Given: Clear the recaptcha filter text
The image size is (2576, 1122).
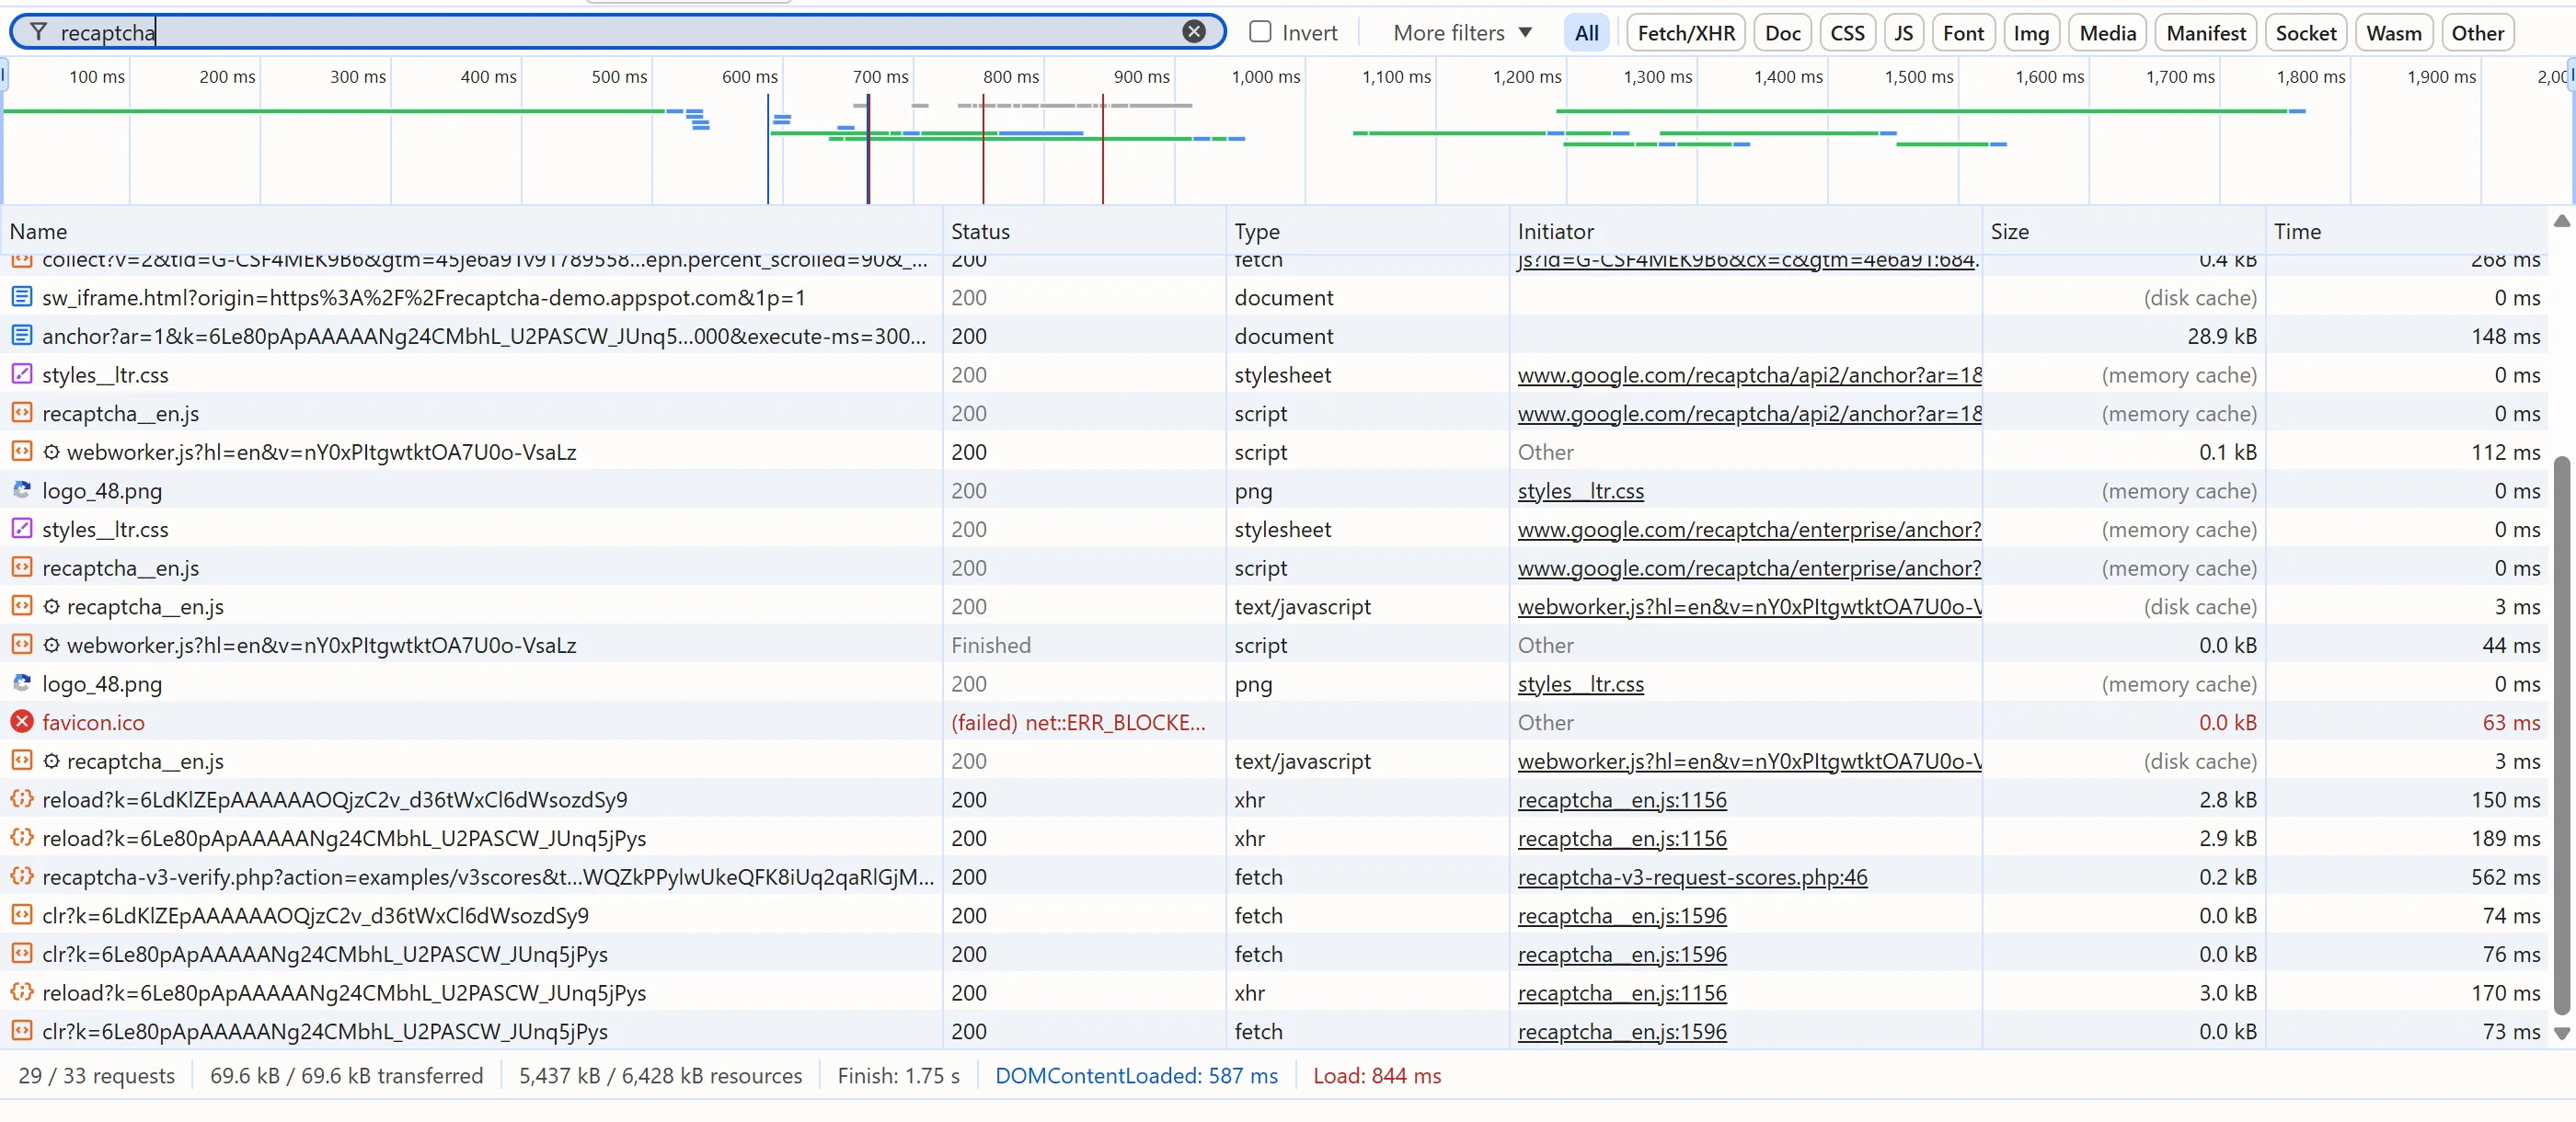Looking at the screenshot, I should pos(1193,32).
